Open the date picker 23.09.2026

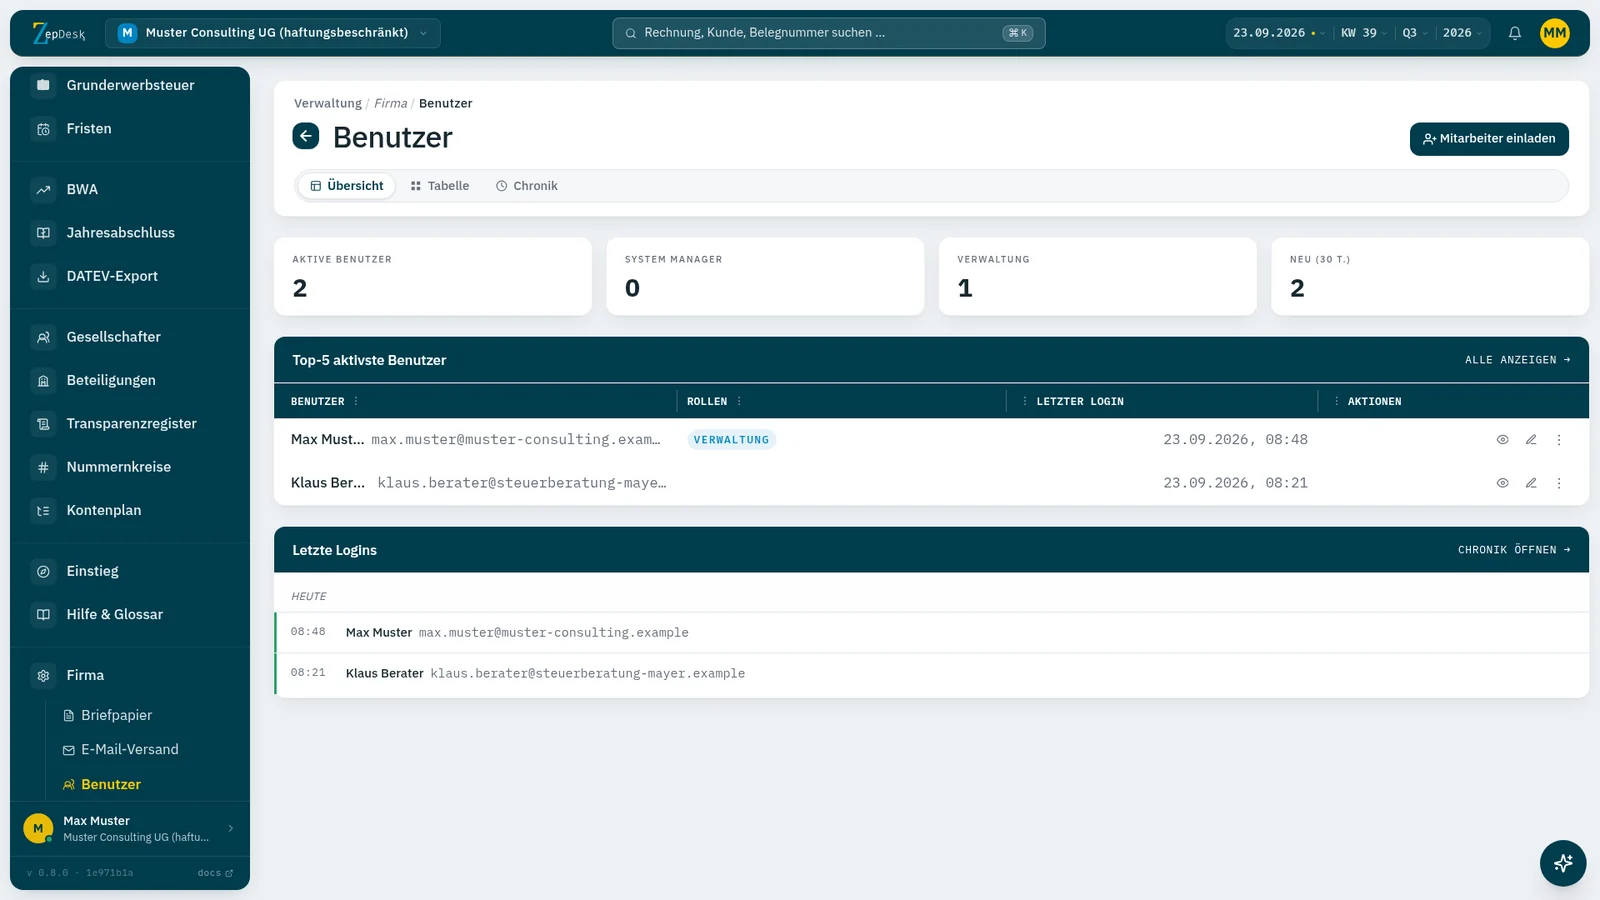1279,33
